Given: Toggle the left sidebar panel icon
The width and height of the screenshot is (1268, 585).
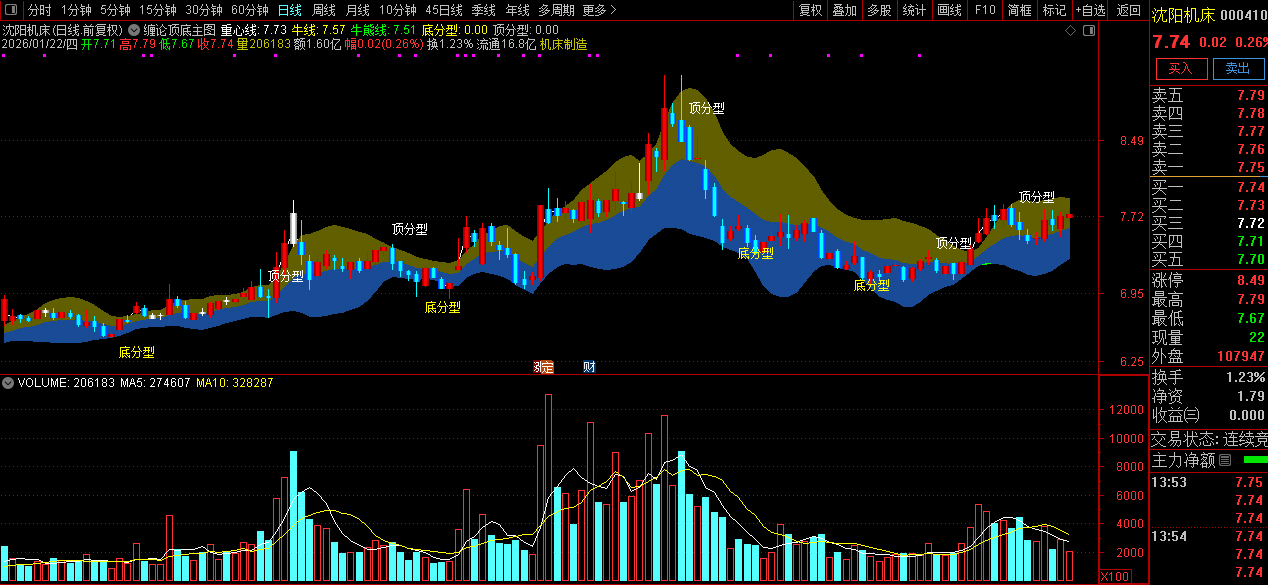Looking at the screenshot, I should pos(10,10).
